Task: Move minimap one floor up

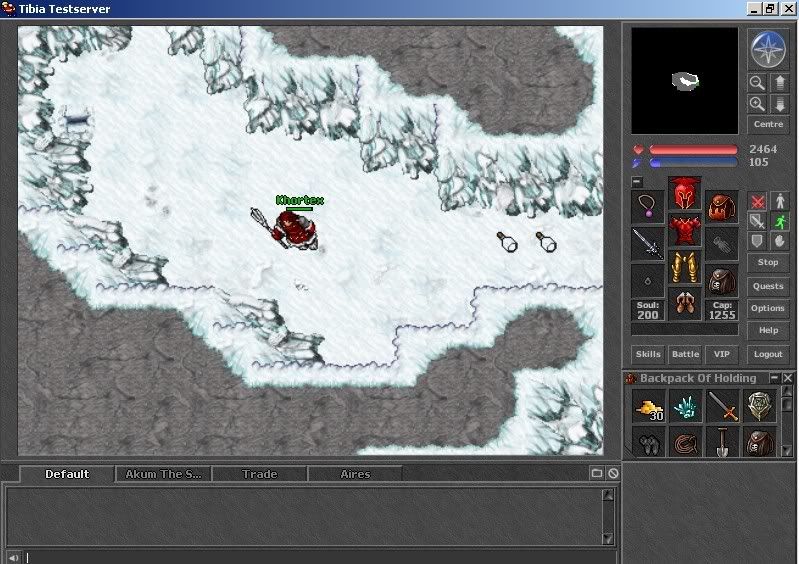Action: [779, 83]
